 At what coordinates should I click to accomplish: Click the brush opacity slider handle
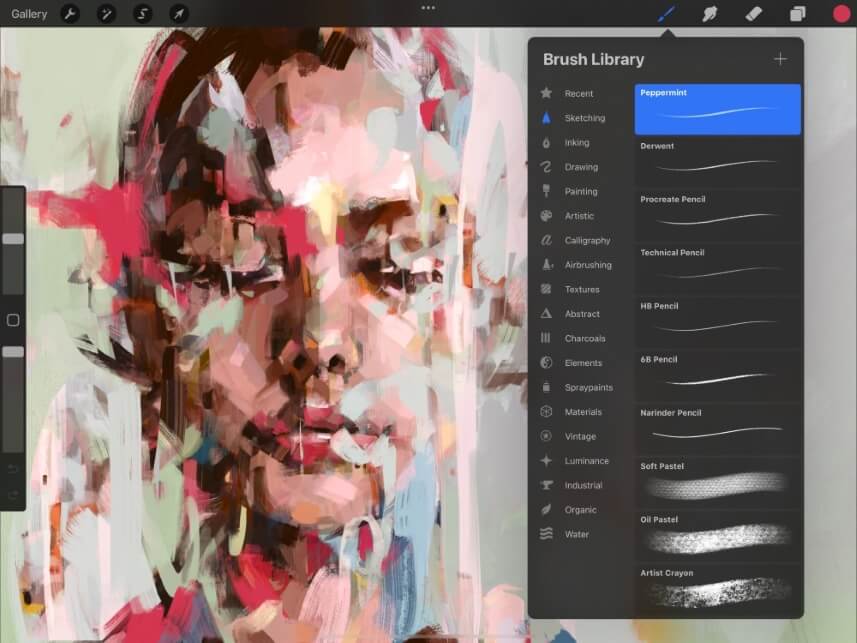point(13,352)
